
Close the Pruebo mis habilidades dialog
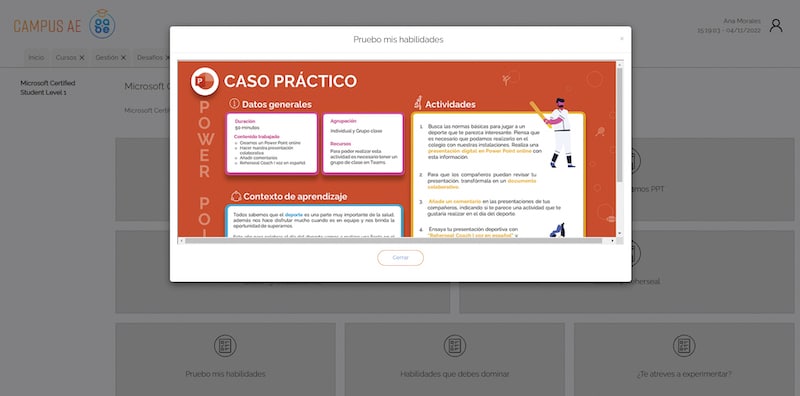click(x=621, y=39)
